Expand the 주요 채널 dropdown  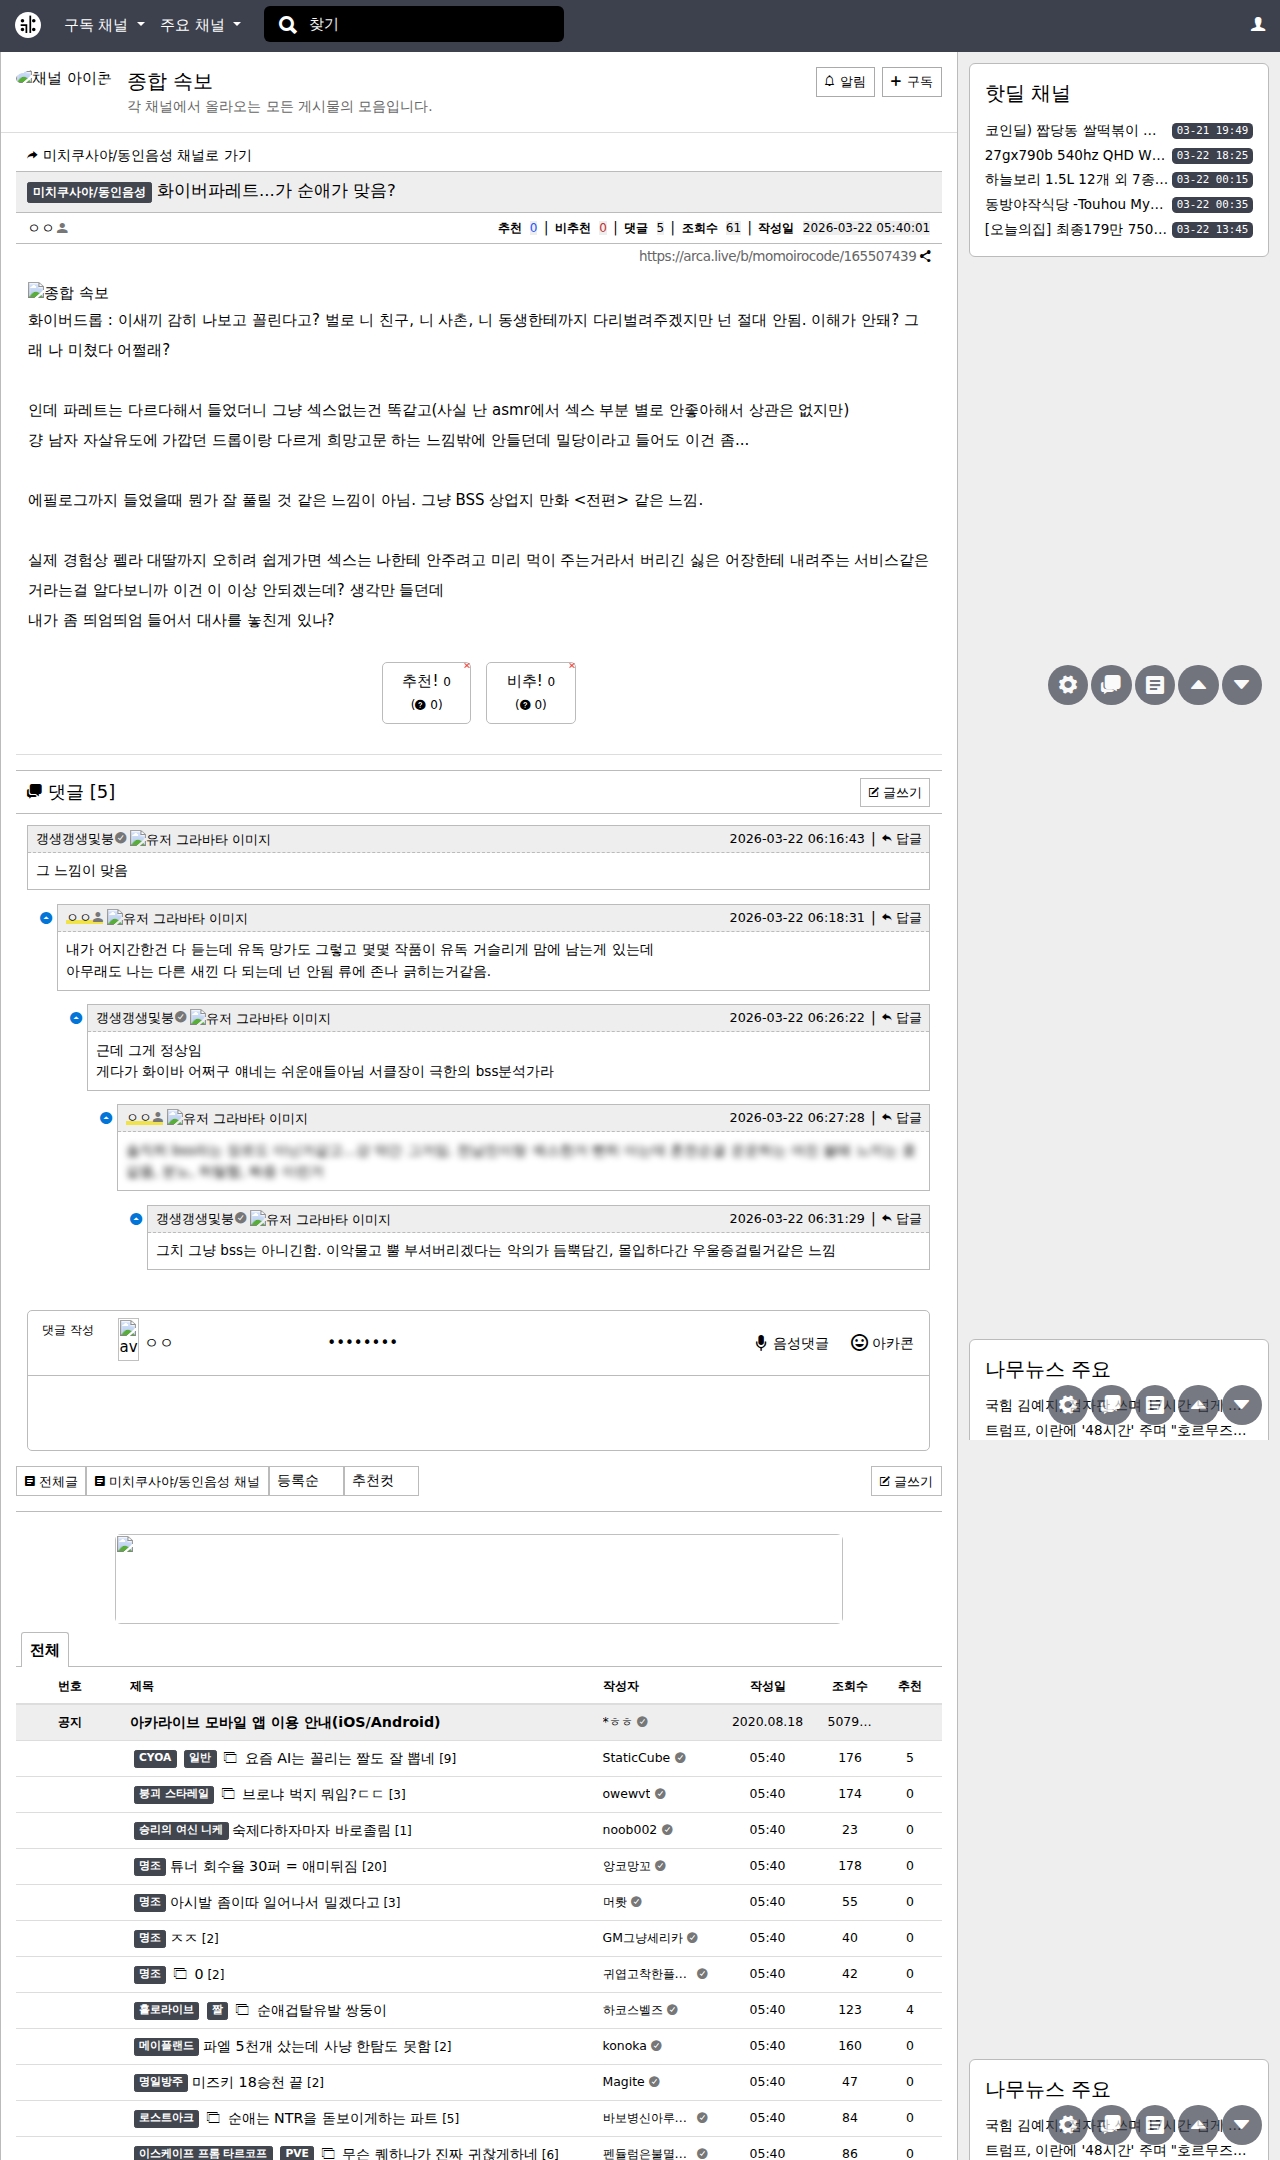click(200, 25)
